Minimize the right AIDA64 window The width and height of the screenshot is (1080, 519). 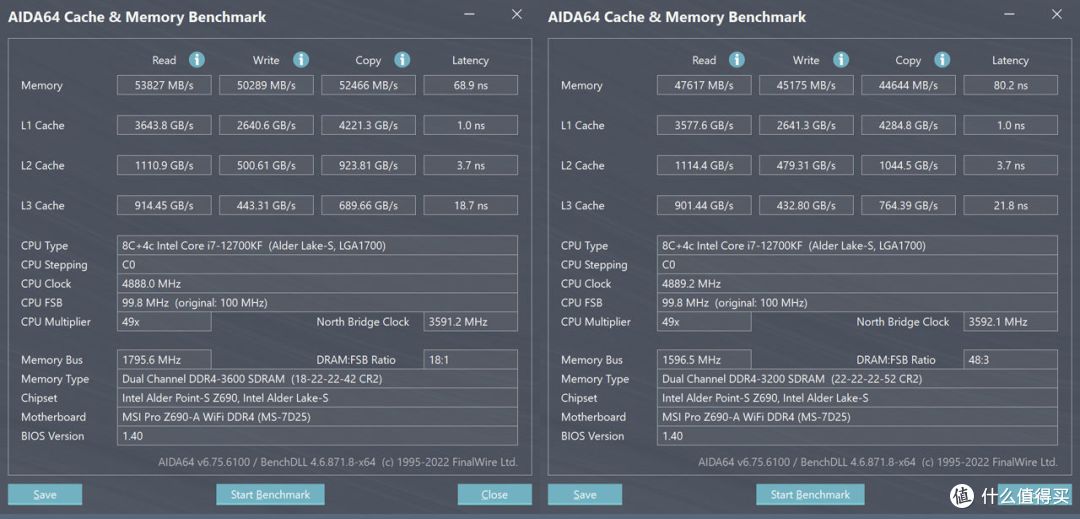click(x=1009, y=14)
